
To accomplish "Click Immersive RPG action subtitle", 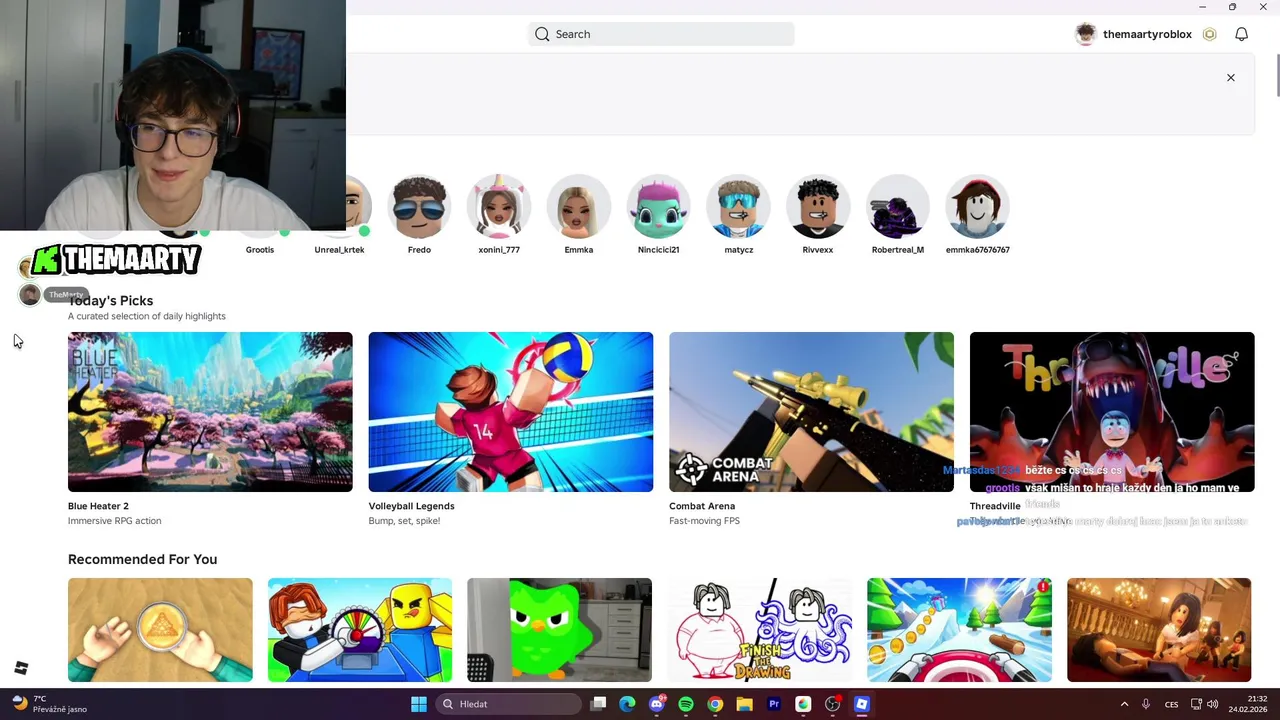I will [x=114, y=521].
